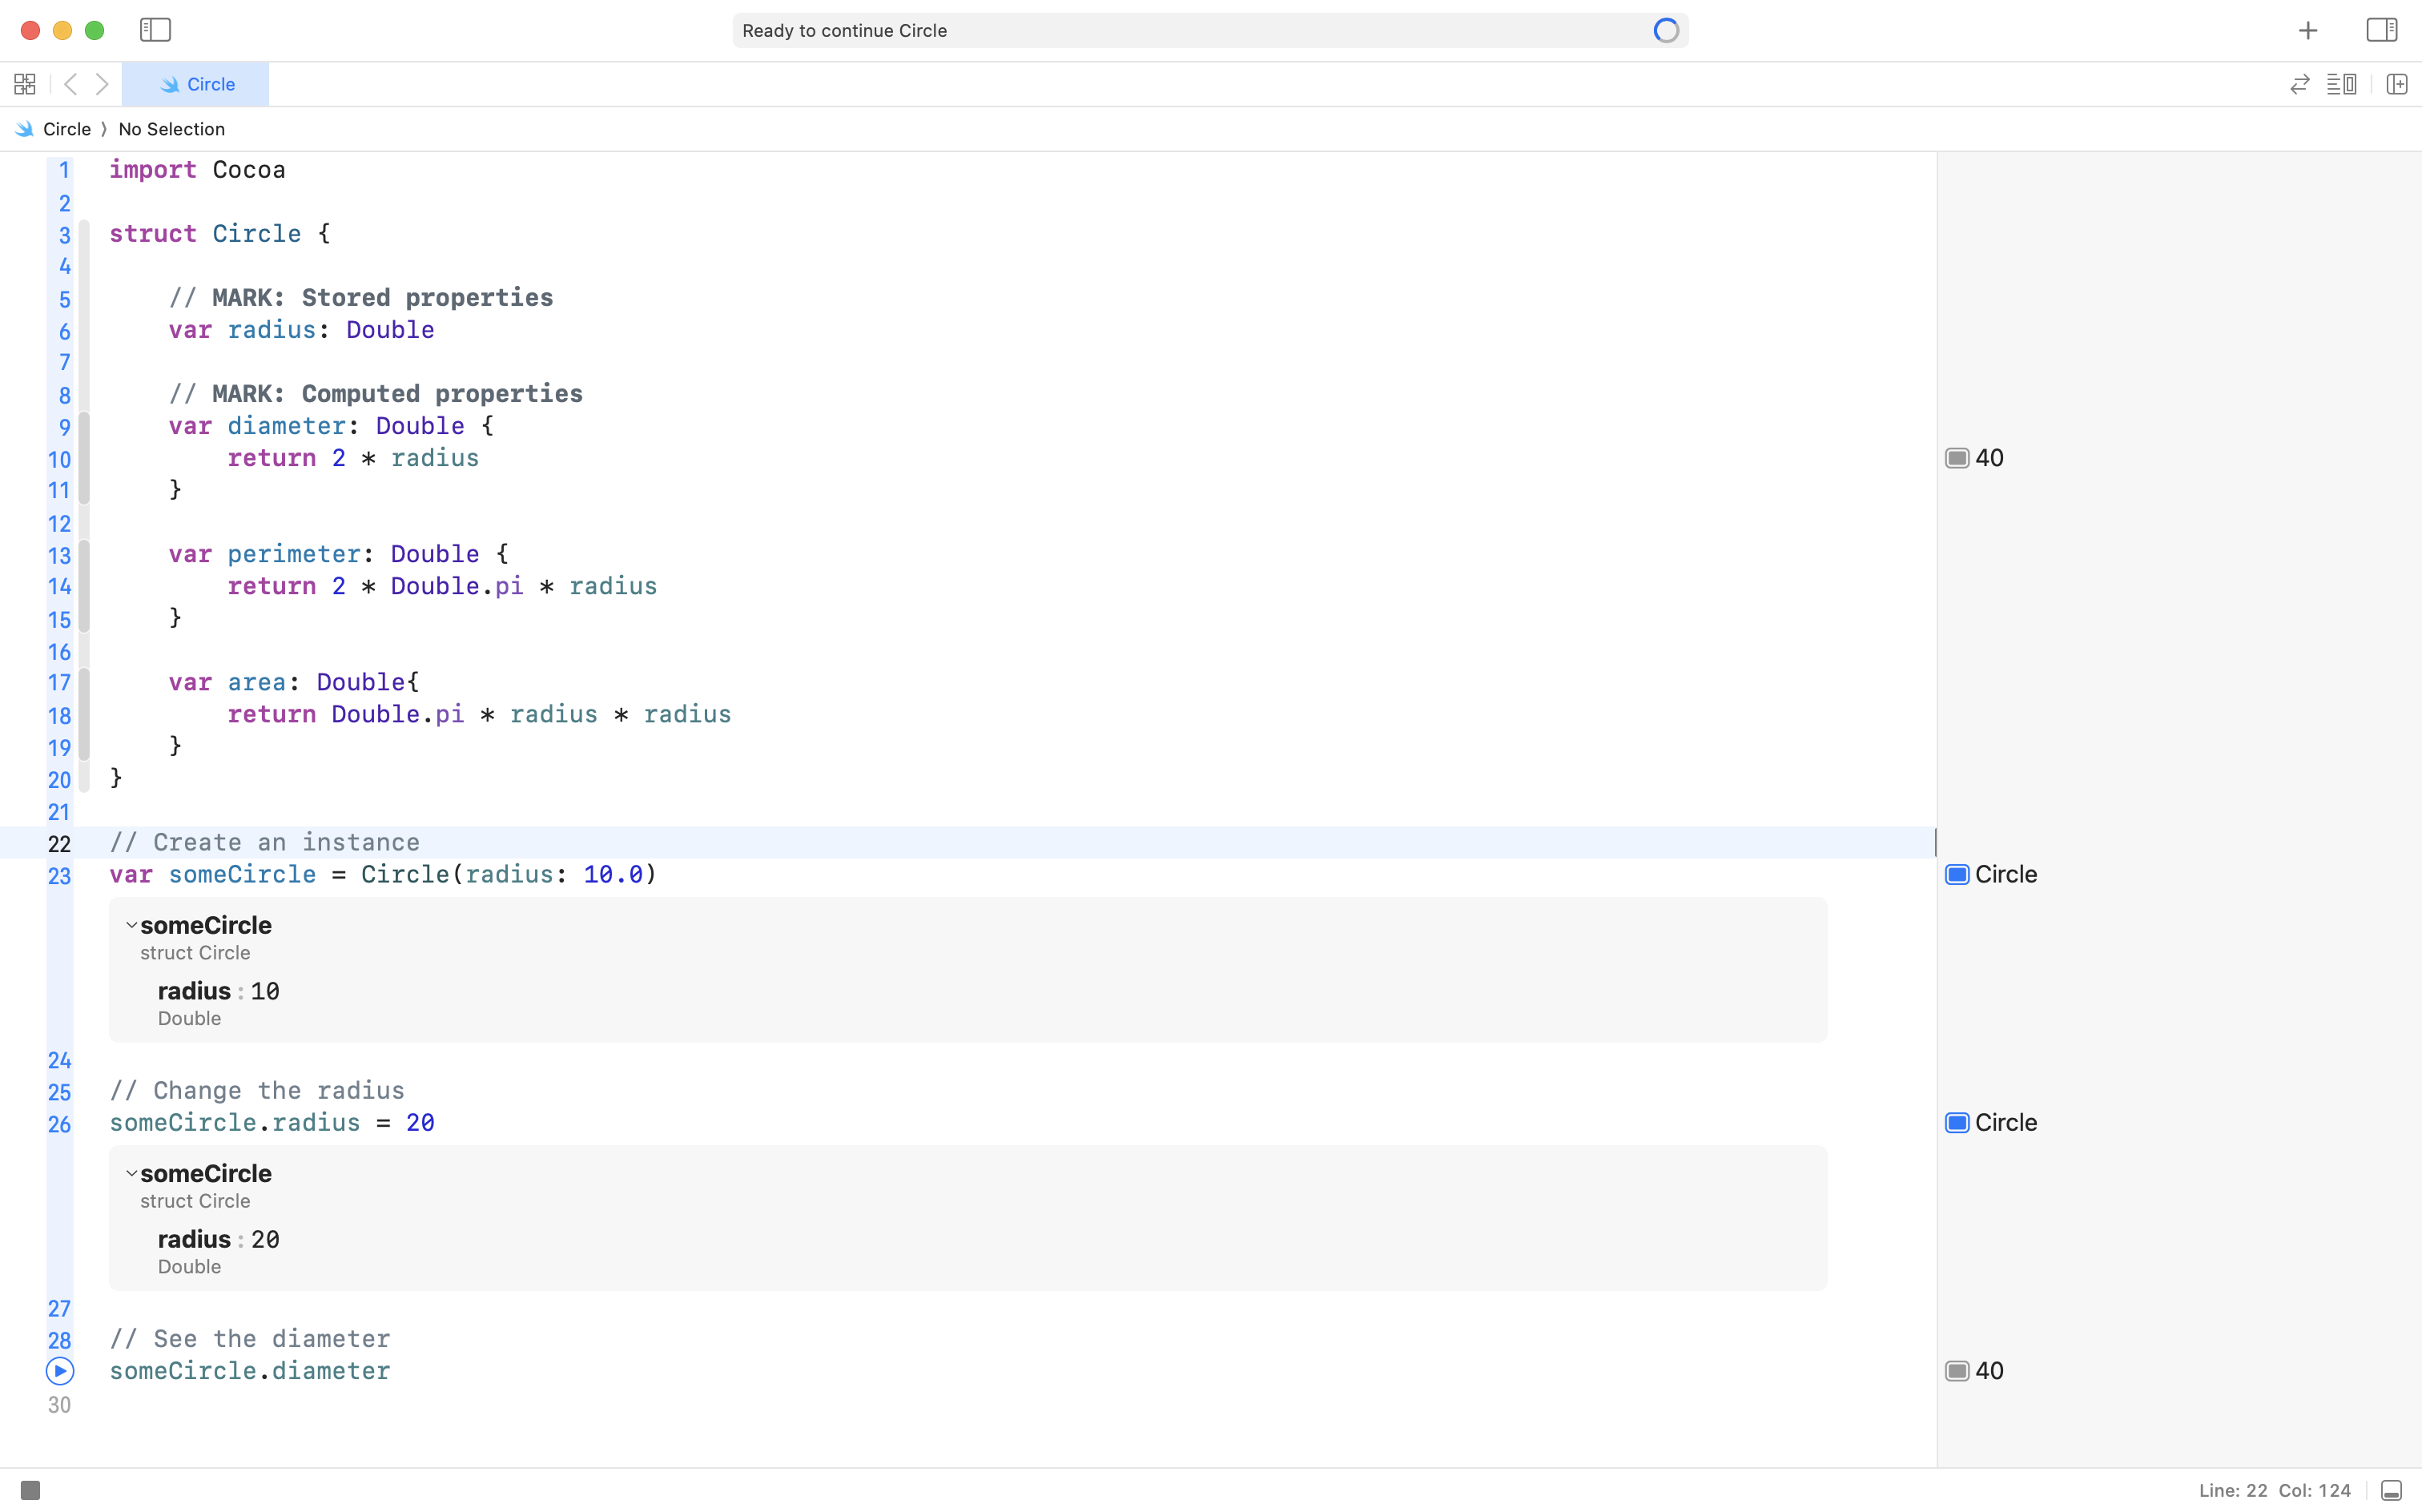Click the activity progress spinner in the toolbar

(x=1665, y=30)
